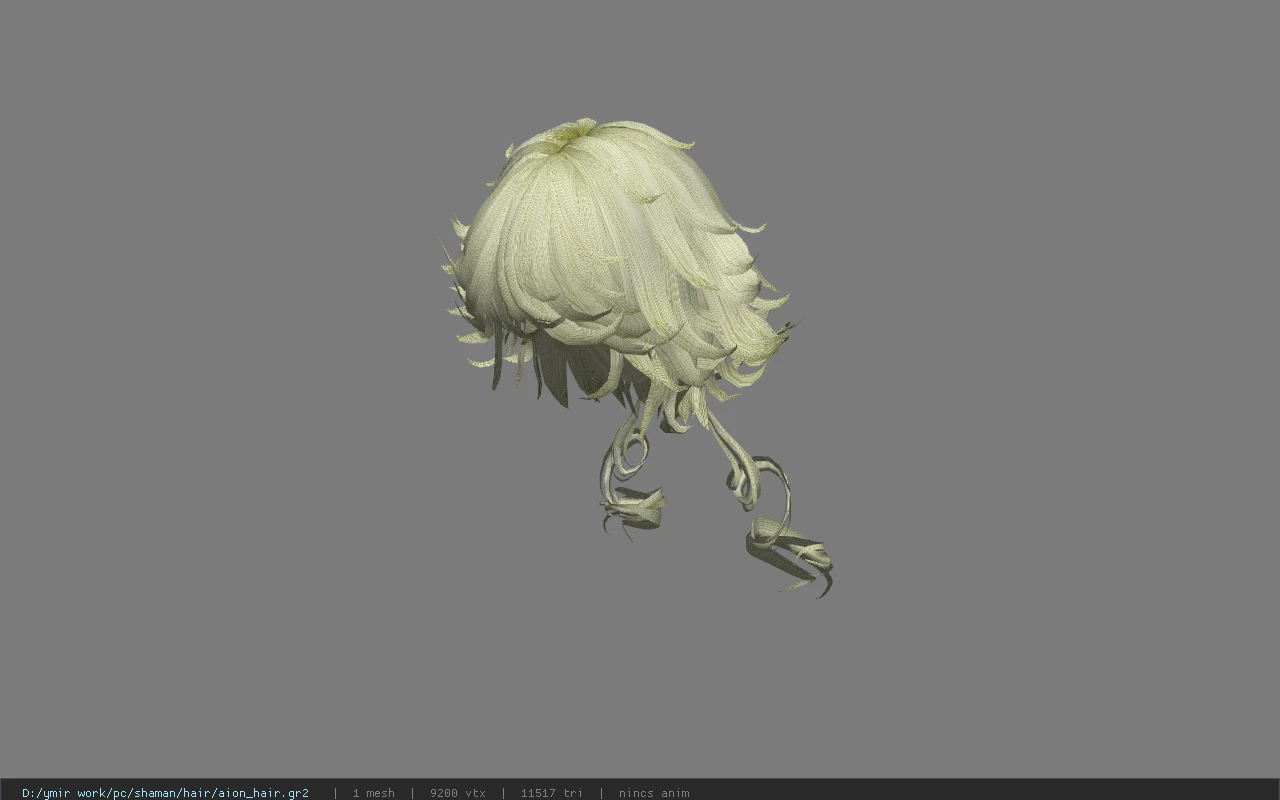The image size is (1280, 800).
Task: Click the "1 mesh" status entry
Action: (373, 793)
